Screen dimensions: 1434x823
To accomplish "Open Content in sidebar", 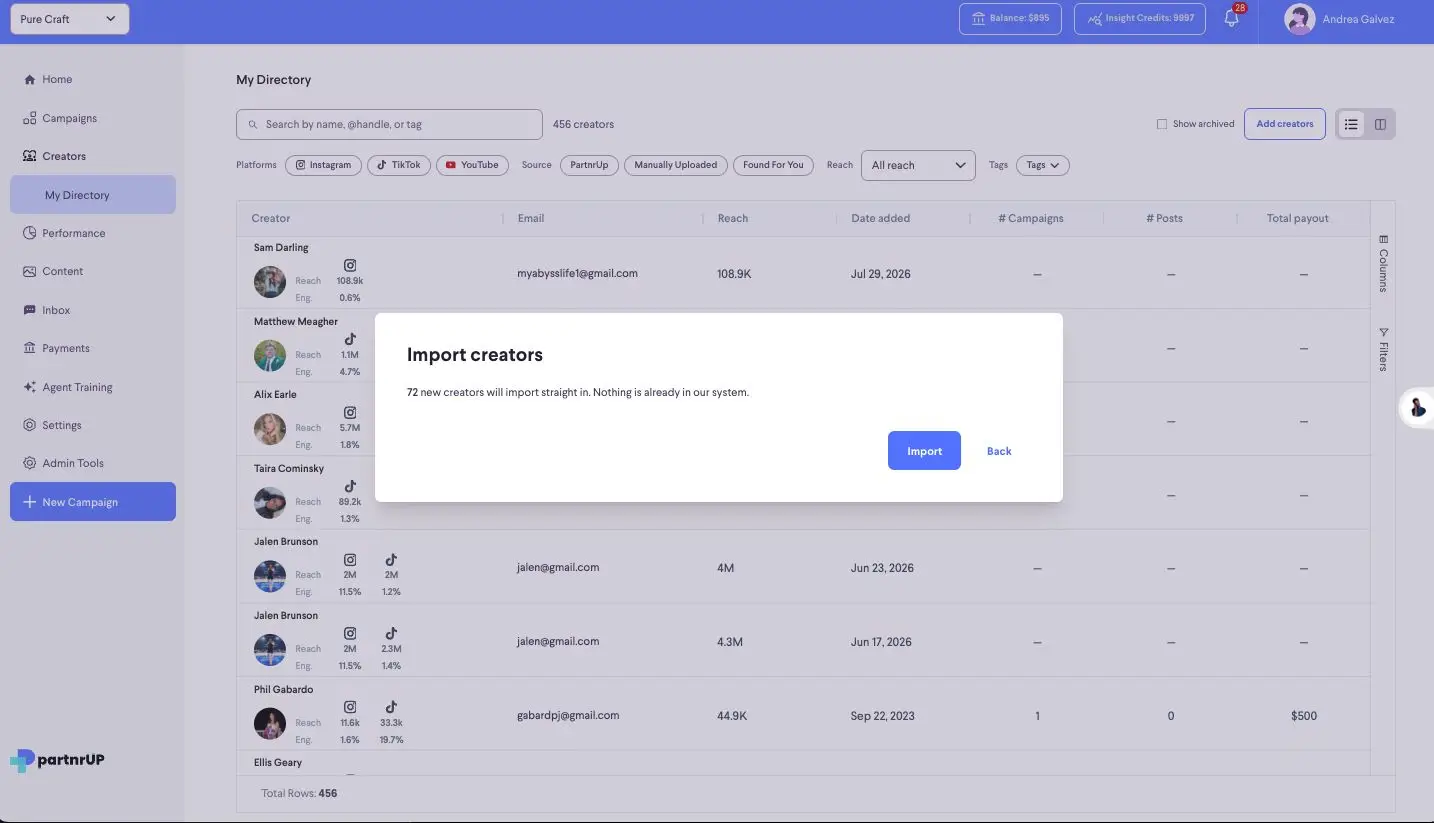I will pyautogui.click(x=62, y=271).
